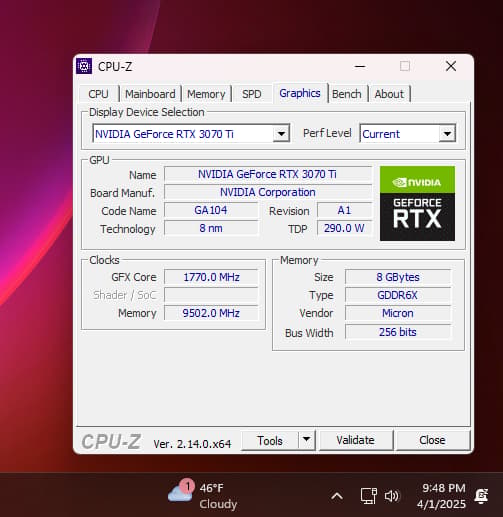Click the Tools button
Screen dimensions: 503x517
270,441
